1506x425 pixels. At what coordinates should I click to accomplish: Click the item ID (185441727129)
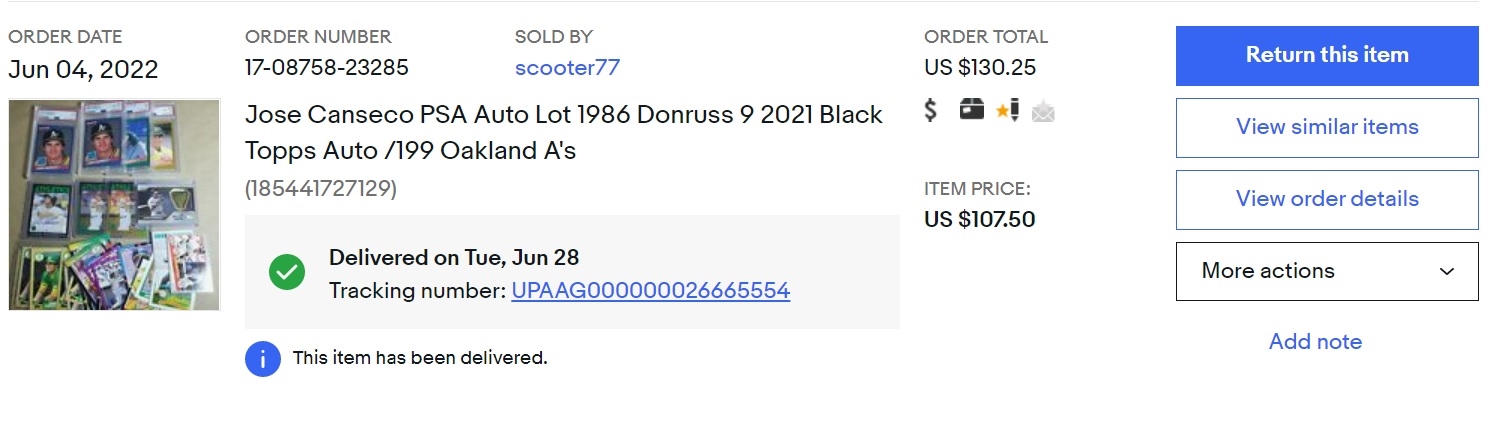click(x=321, y=189)
